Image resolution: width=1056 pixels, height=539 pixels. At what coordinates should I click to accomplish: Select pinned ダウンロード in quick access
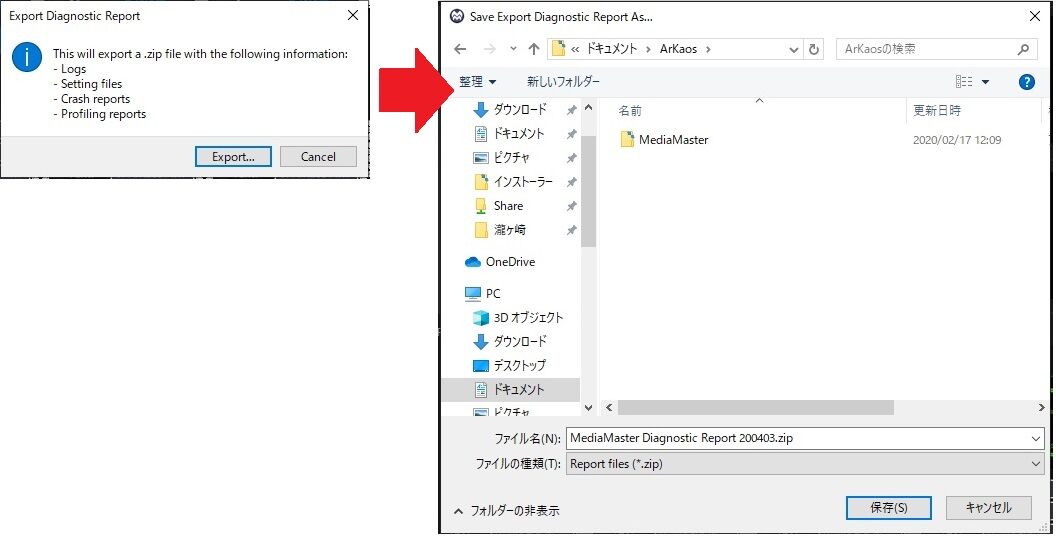coord(520,109)
